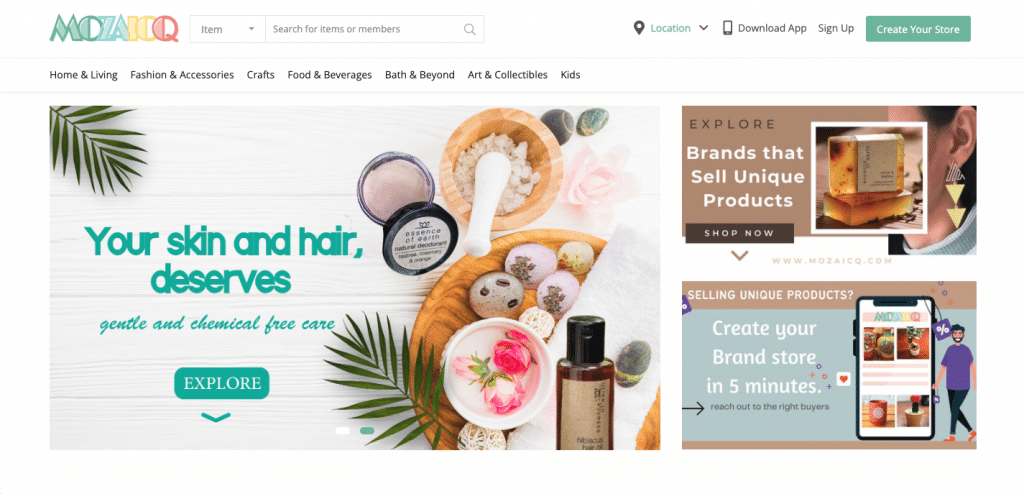
Task: Click the MOZAICQ logo
Action: point(114,29)
